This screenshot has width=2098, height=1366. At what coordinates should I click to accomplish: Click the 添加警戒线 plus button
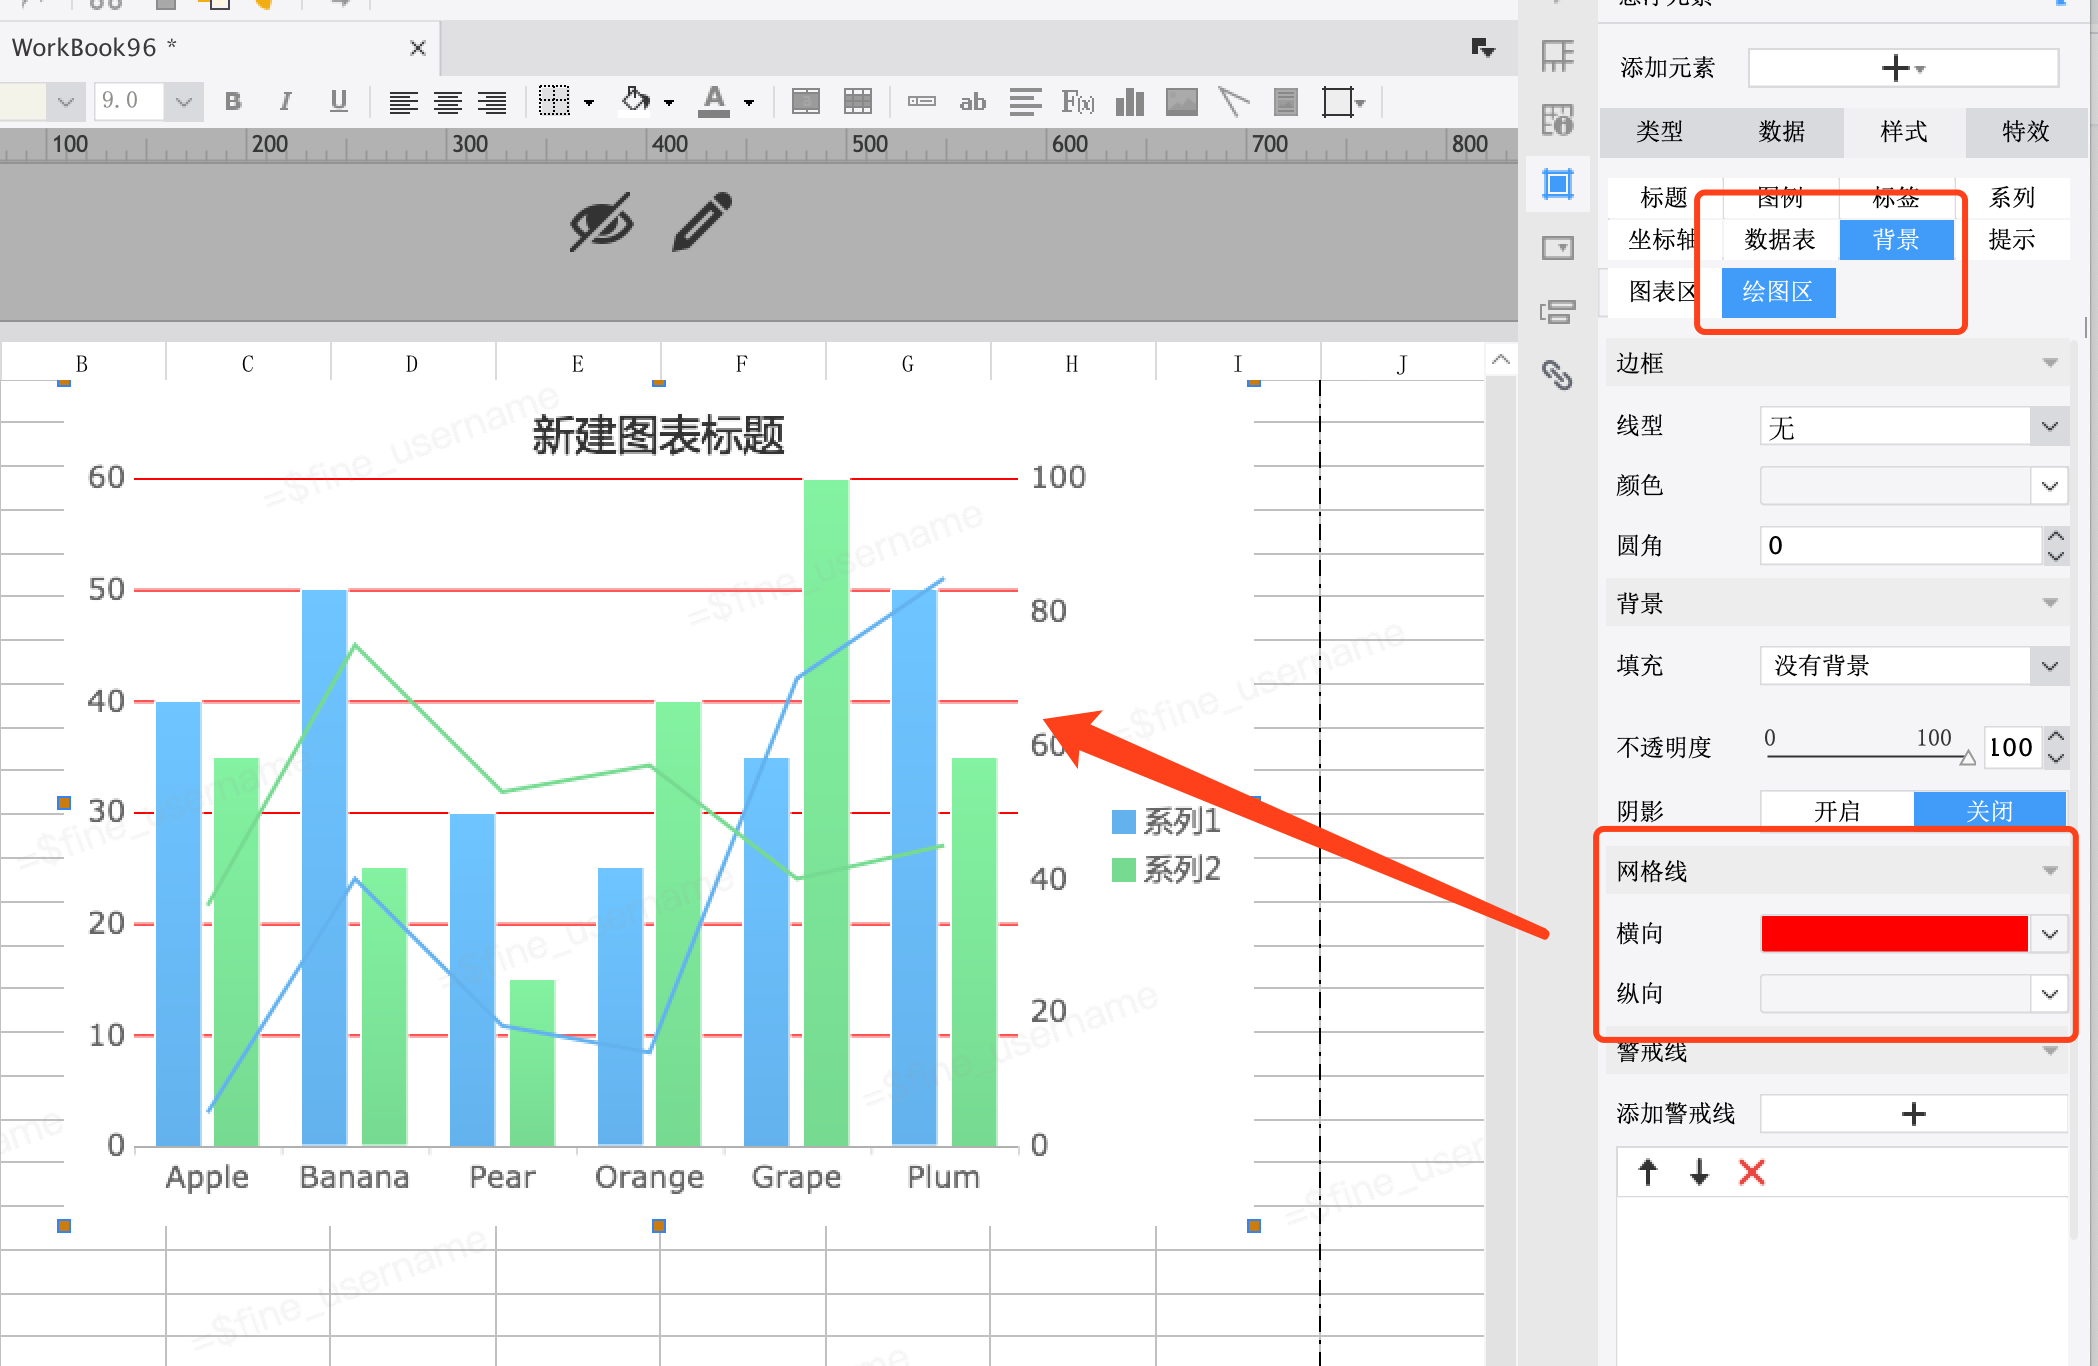click(x=1912, y=1114)
